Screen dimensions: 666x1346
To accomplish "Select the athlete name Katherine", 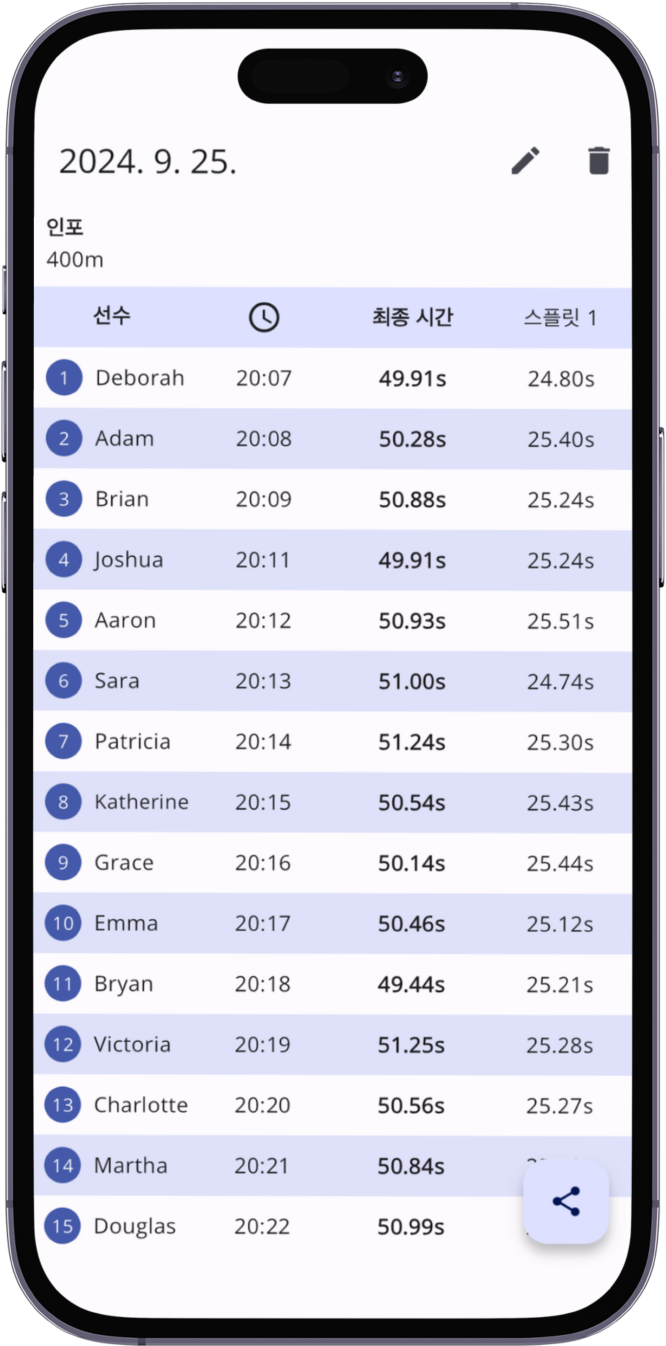I will (141, 802).
